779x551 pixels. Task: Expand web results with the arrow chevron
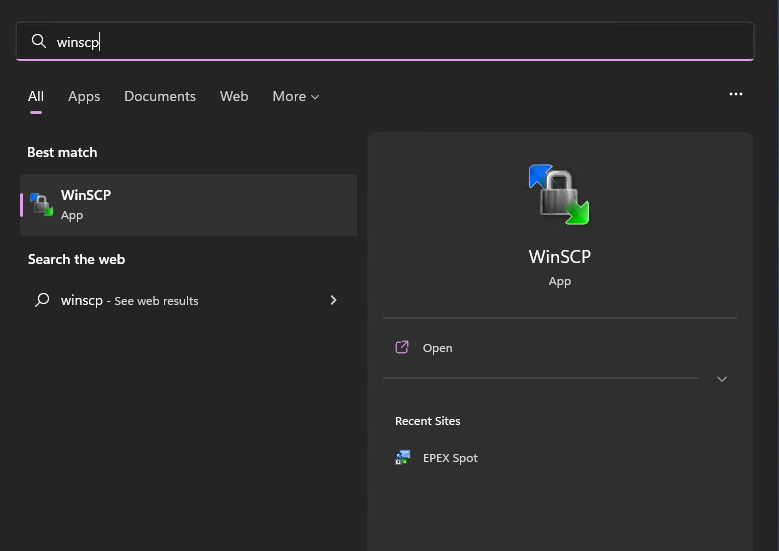click(333, 300)
